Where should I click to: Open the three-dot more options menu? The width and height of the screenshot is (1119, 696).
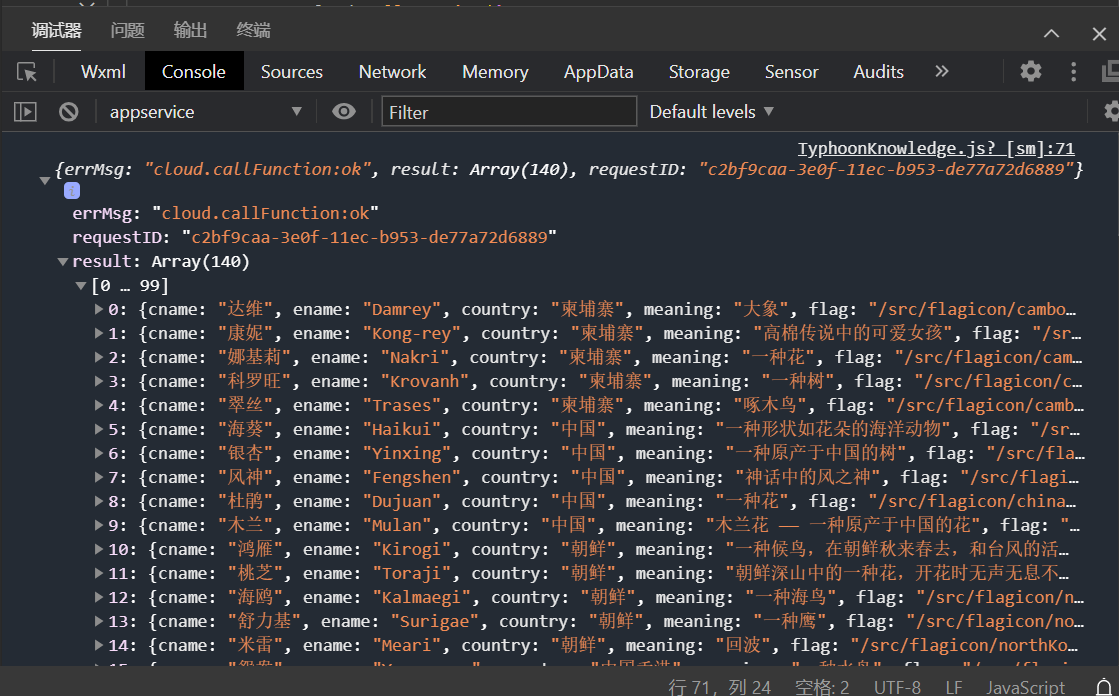(1073, 71)
